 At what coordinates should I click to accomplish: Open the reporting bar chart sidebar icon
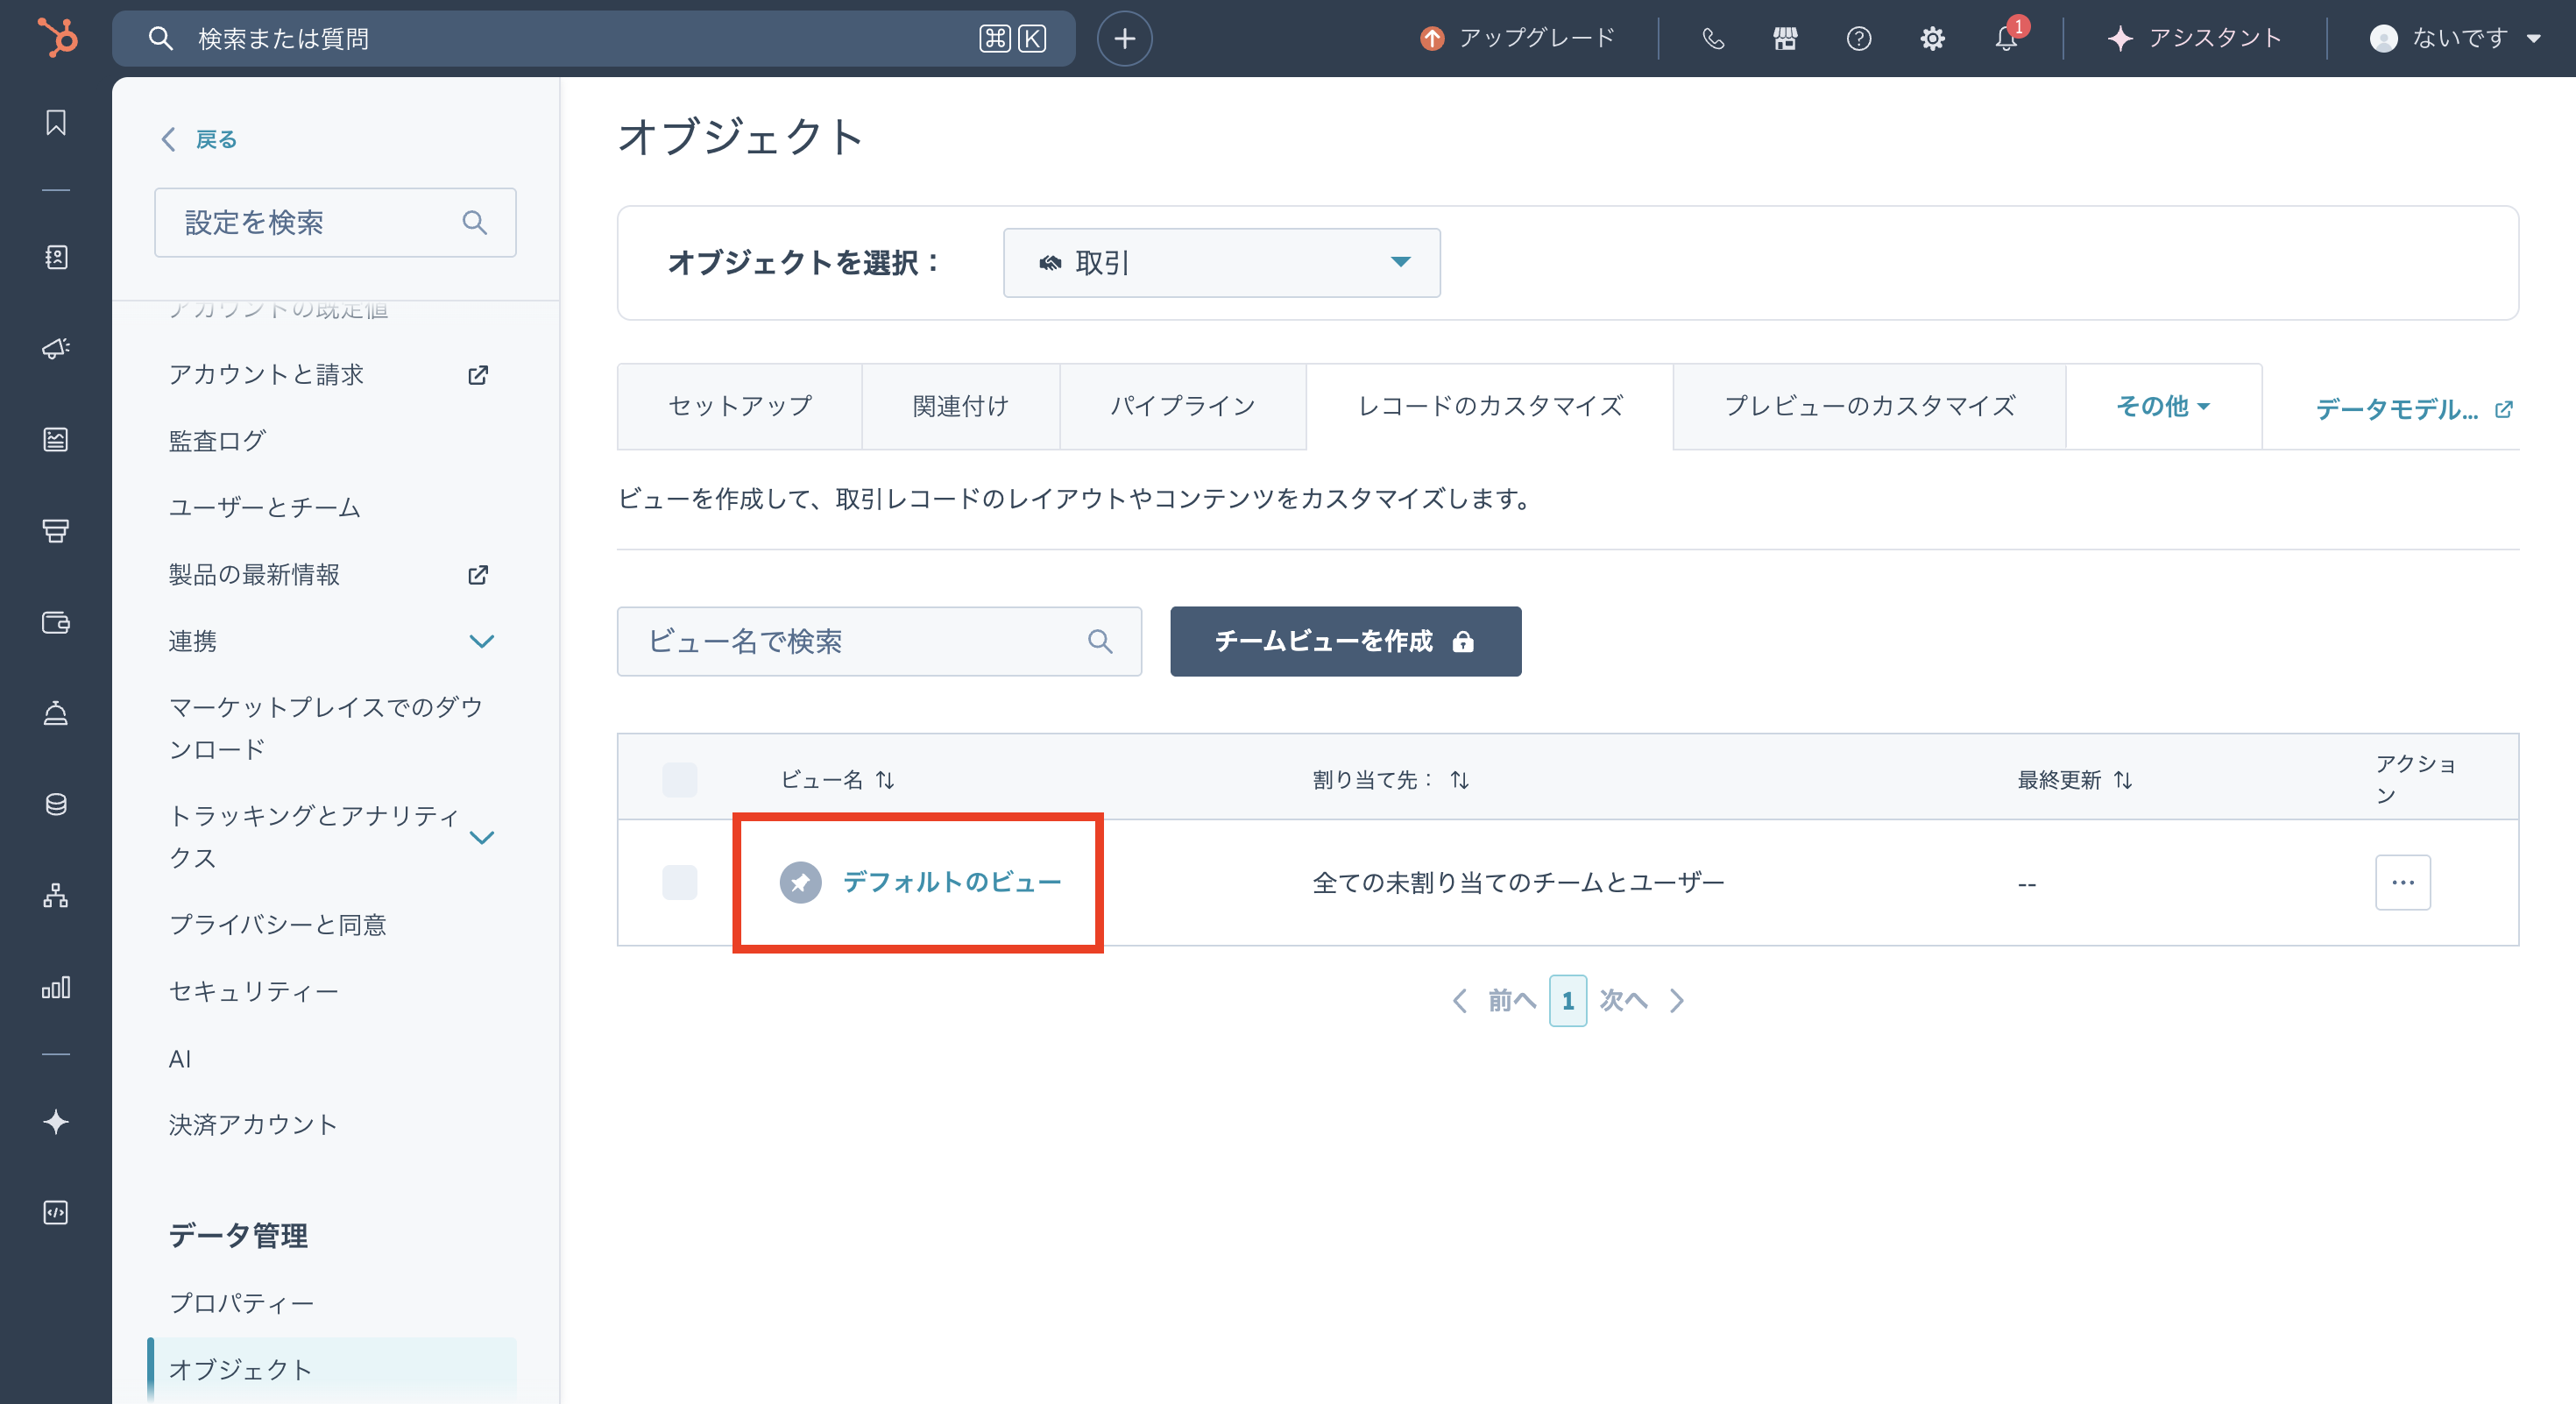(56, 987)
